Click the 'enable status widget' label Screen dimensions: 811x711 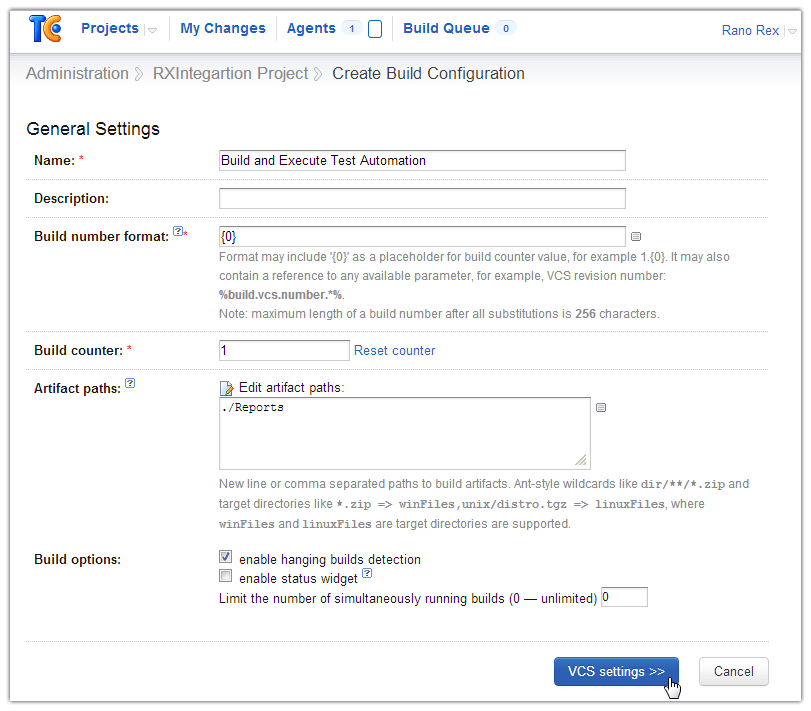coord(298,578)
